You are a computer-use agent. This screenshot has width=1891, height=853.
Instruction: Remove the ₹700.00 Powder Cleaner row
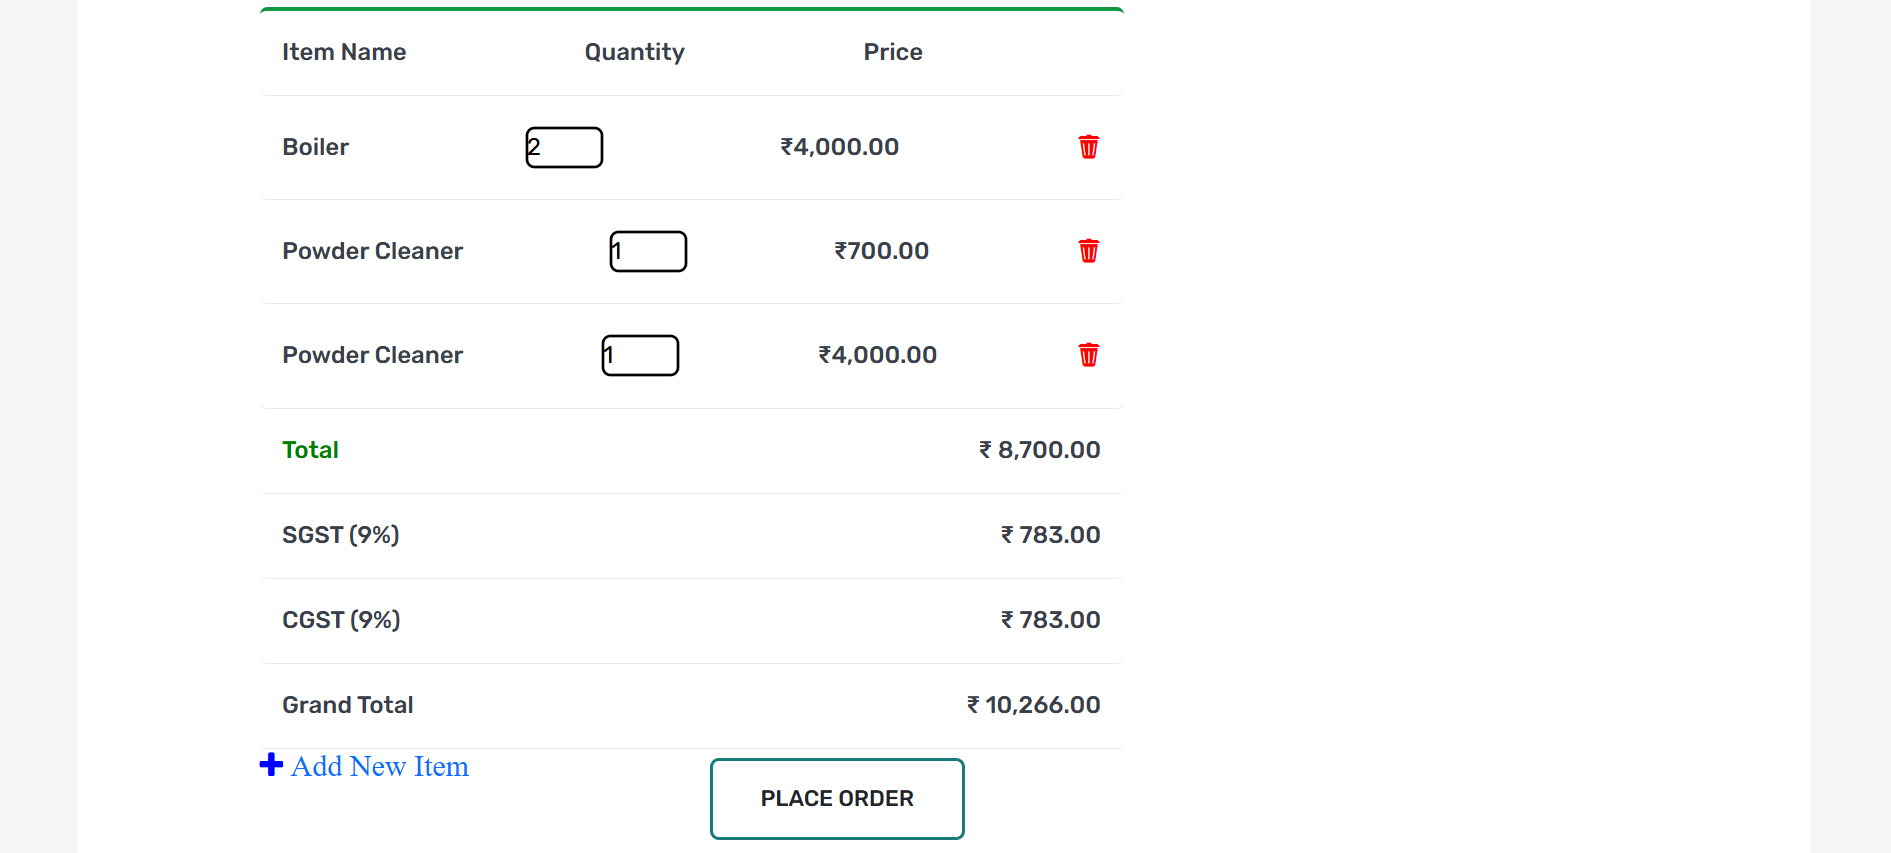point(1088,251)
